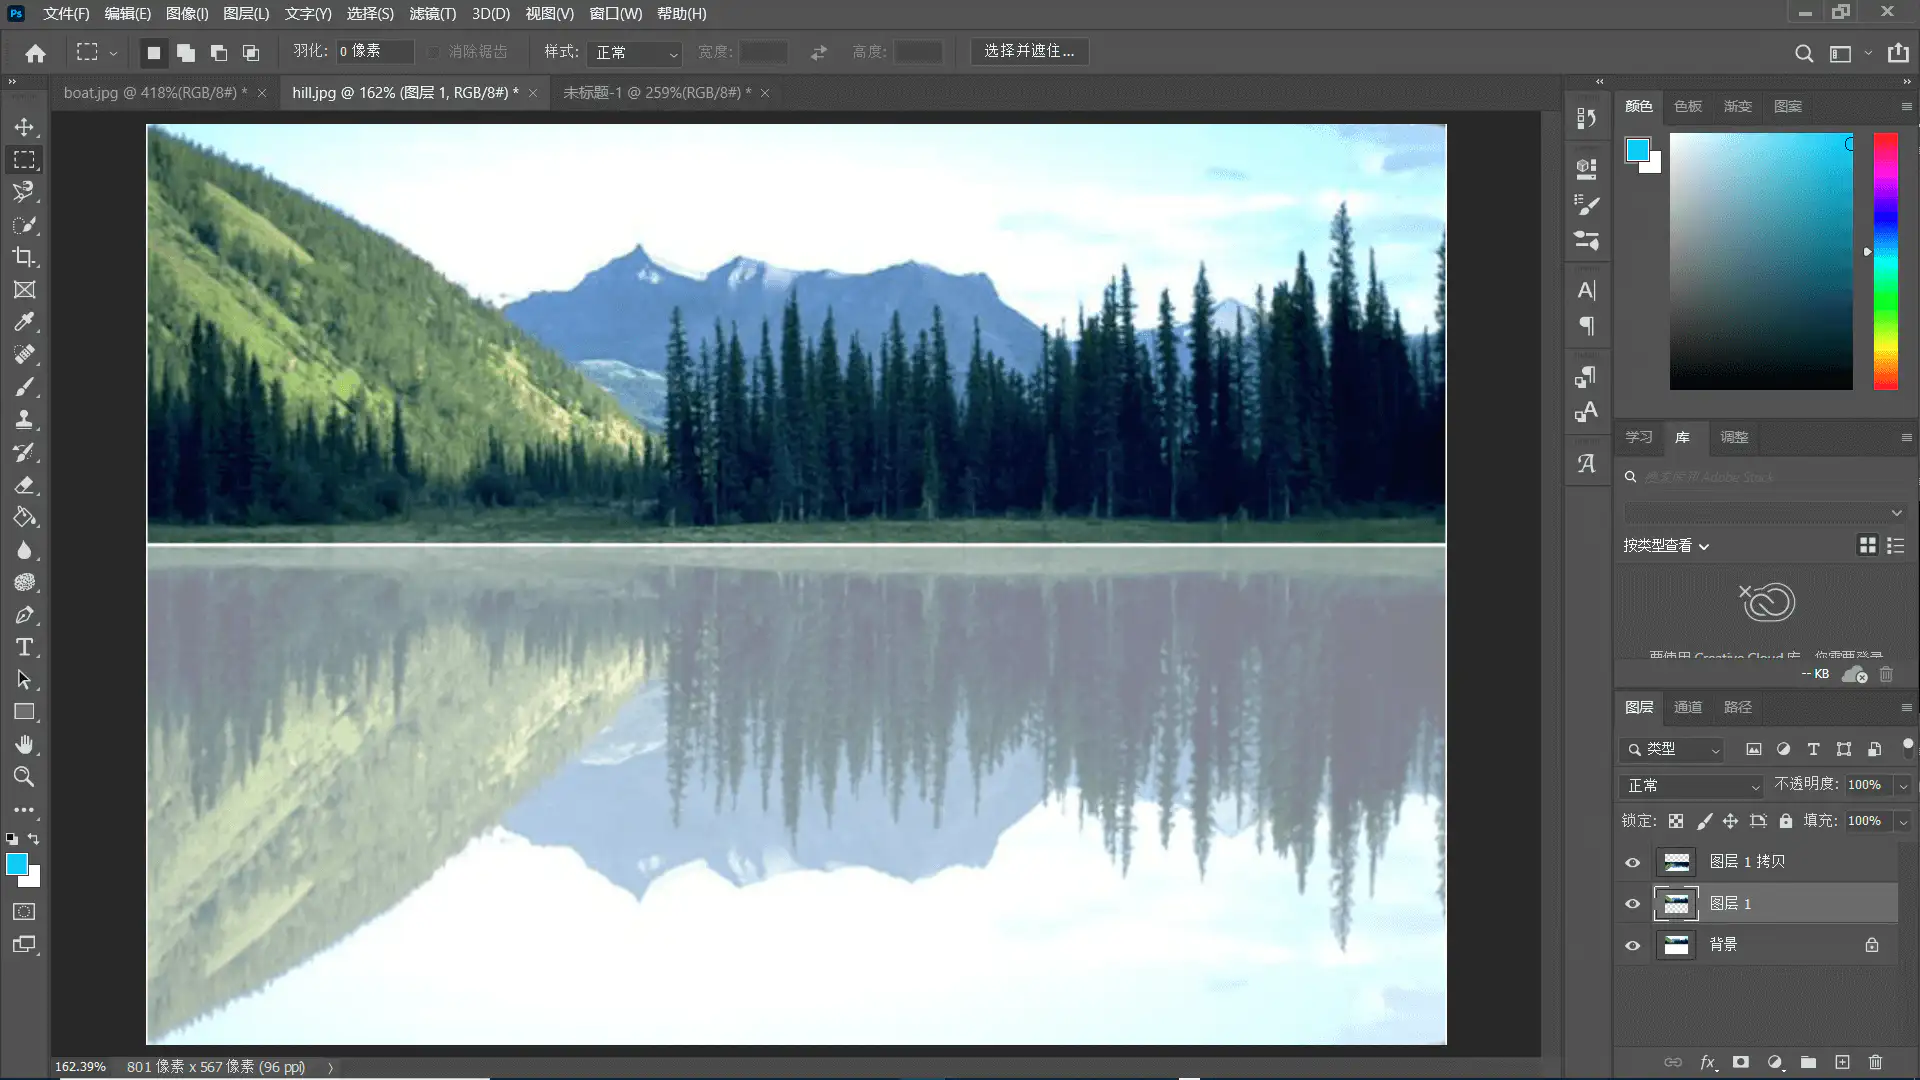The image size is (1920, 1080).
Task: Hide the 背景 layer
Action: (1633, 945)
